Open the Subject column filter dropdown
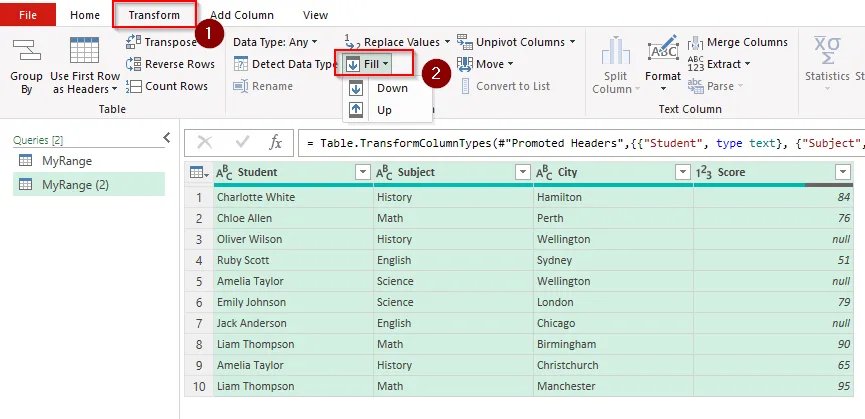This screenshot has width=865, height=419. coord(523,173)
